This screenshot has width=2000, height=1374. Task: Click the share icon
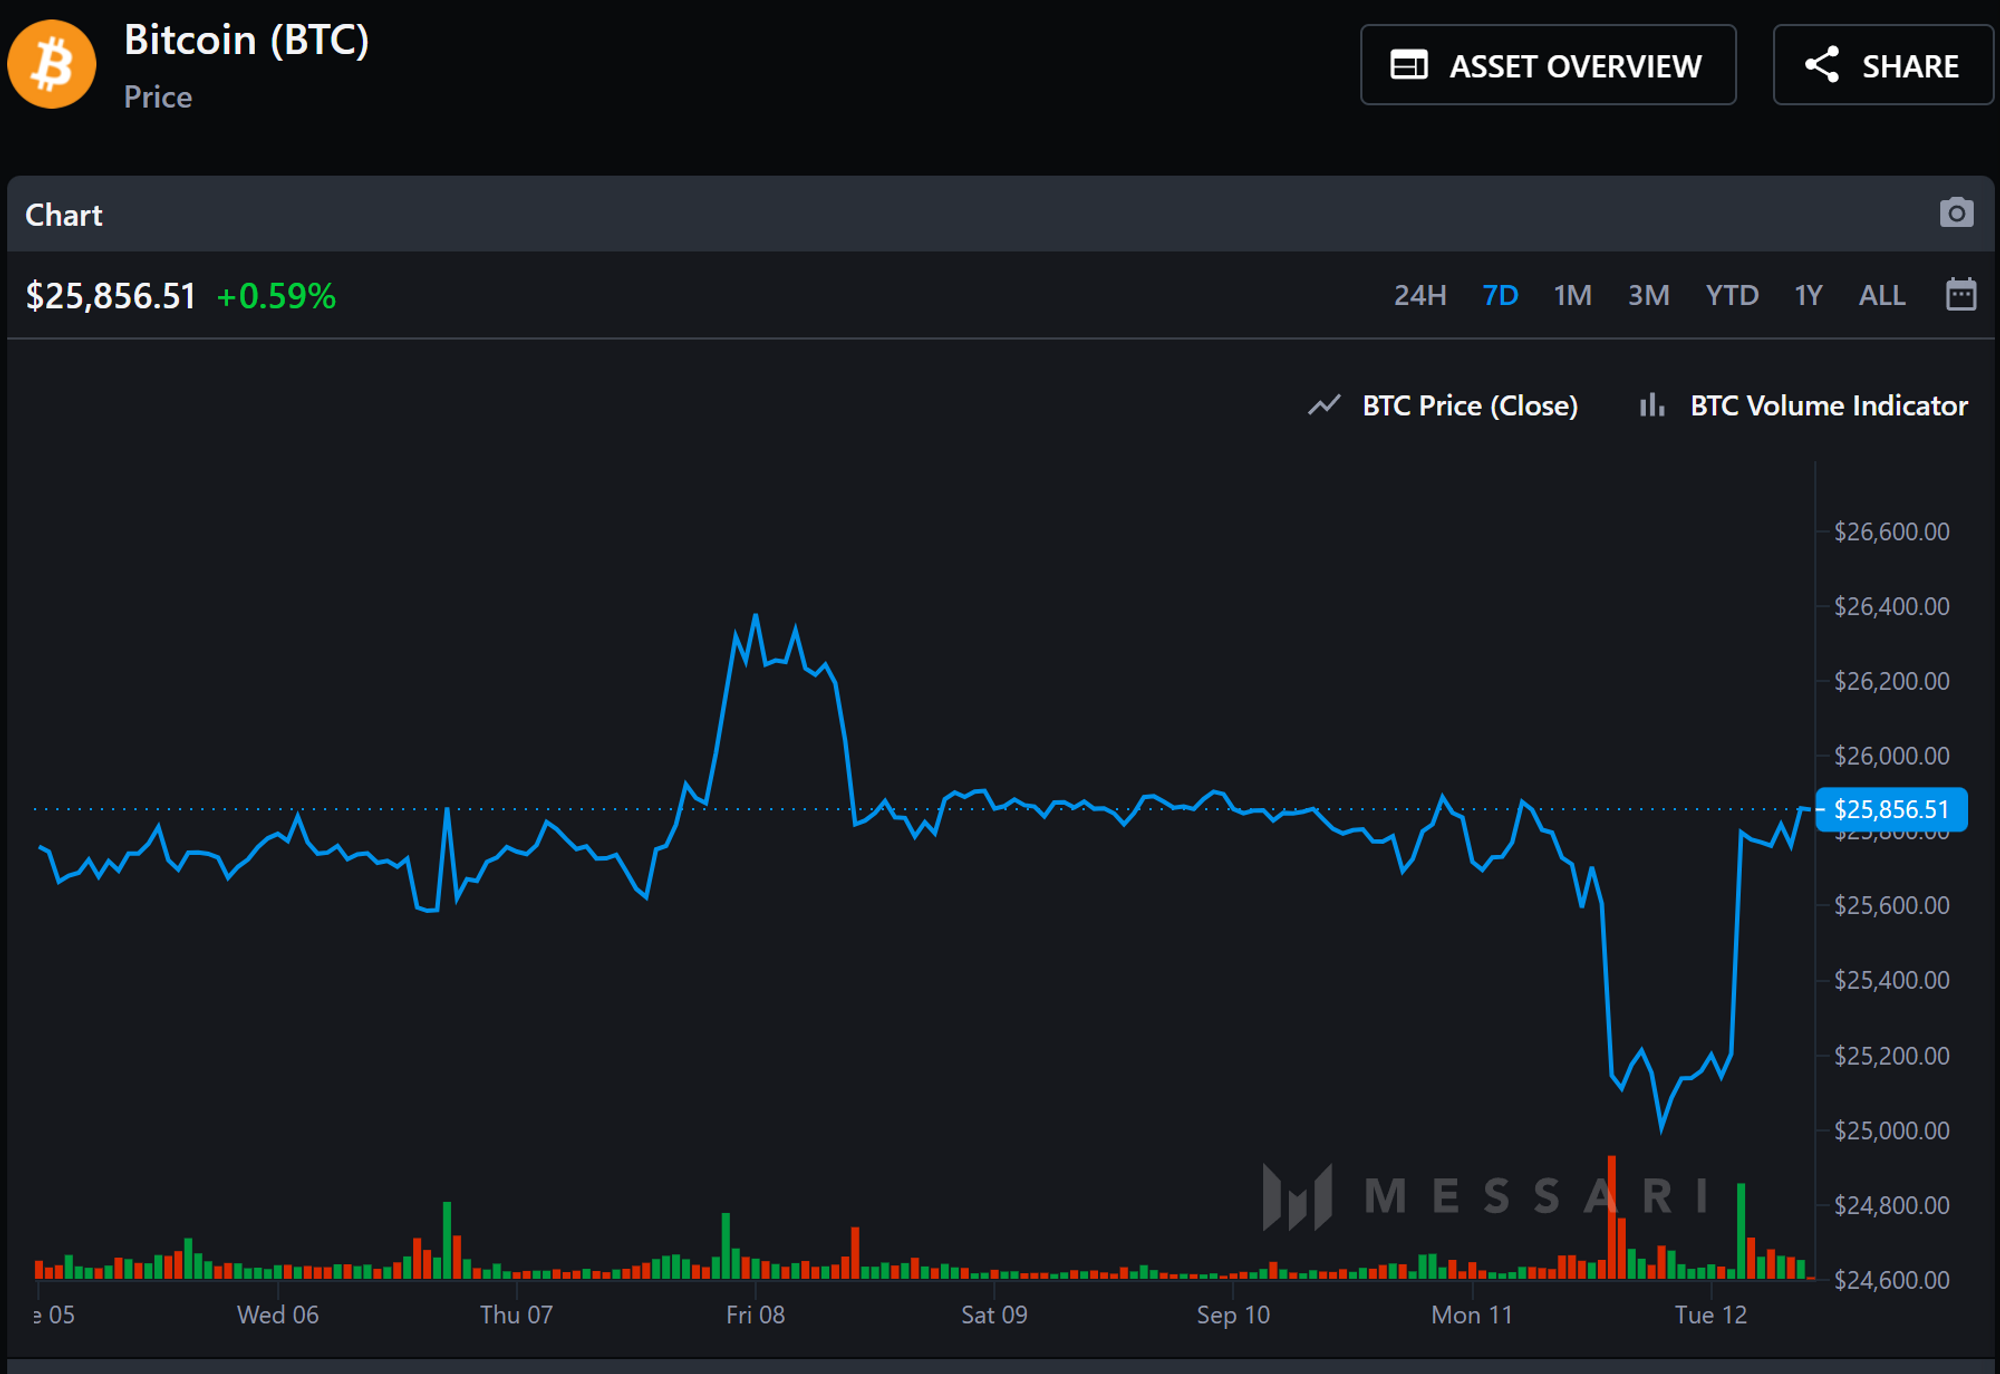click(x=1822, y=65)
